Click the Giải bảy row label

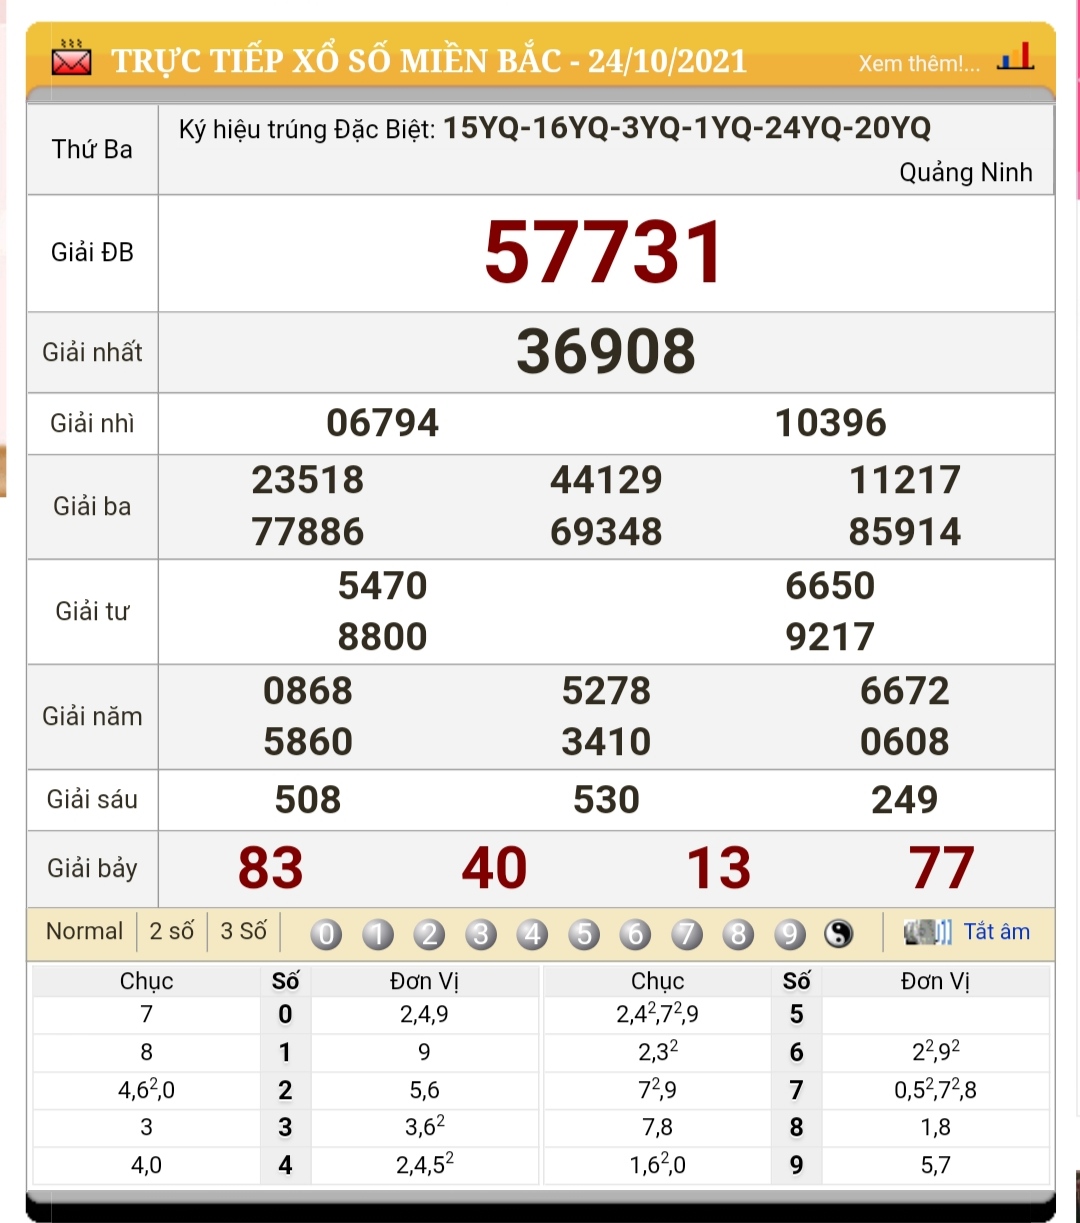pos(92,868)
